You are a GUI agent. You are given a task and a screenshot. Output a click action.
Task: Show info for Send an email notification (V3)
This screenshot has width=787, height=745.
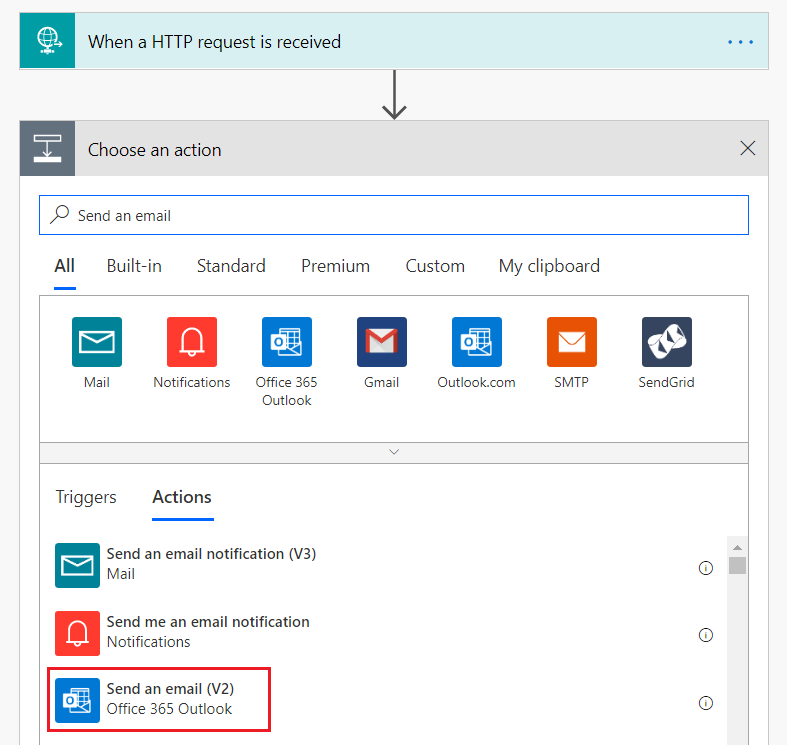pos(705,568)
